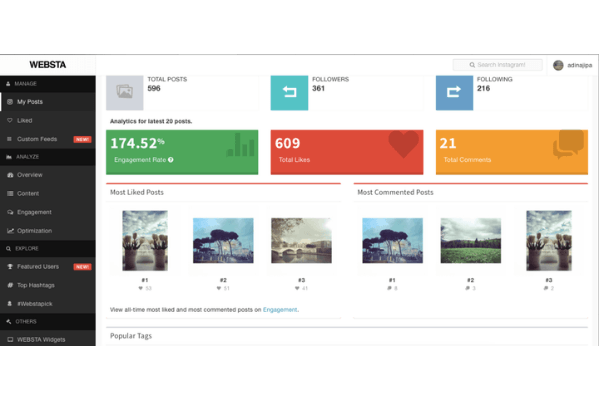The height and width of the screenshot is (400, 600).
Task: Open the Optimization page
Action: pyautogui.click(x=48, y=231)
